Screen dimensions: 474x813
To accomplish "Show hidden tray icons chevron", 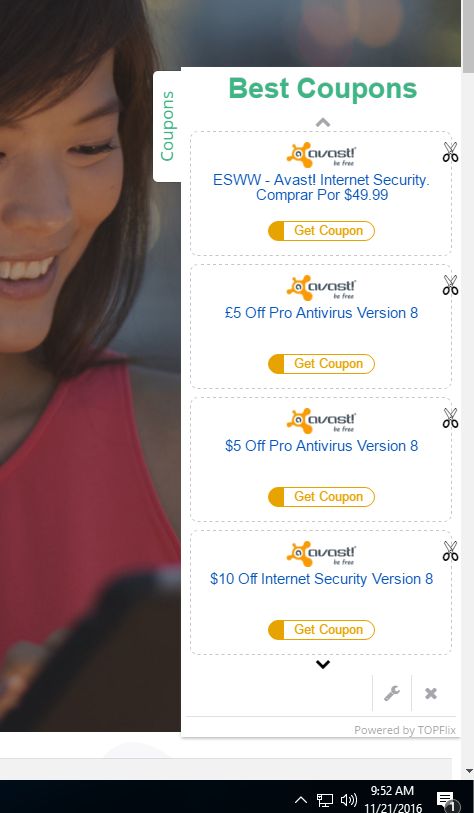I will pyautogui.click(x=301, y=800).
